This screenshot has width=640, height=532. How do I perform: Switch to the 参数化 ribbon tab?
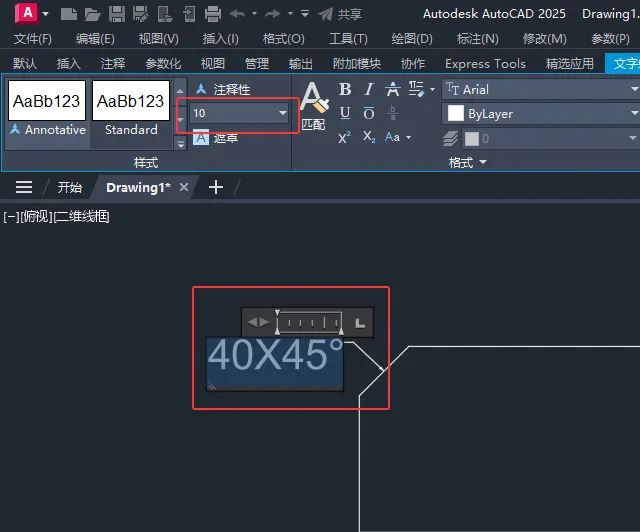click(163, 63)
